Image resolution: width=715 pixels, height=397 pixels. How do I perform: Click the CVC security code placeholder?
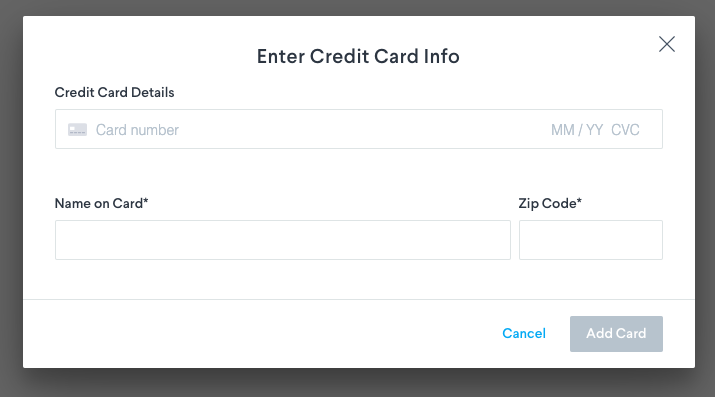pos(625,130)
